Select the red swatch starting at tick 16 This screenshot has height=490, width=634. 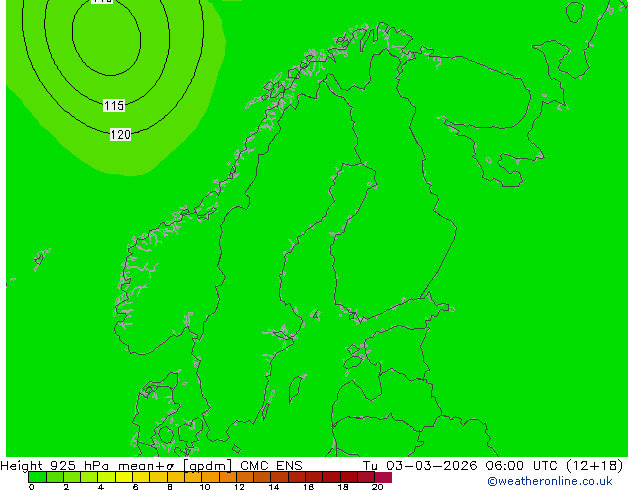pos(314,477)
